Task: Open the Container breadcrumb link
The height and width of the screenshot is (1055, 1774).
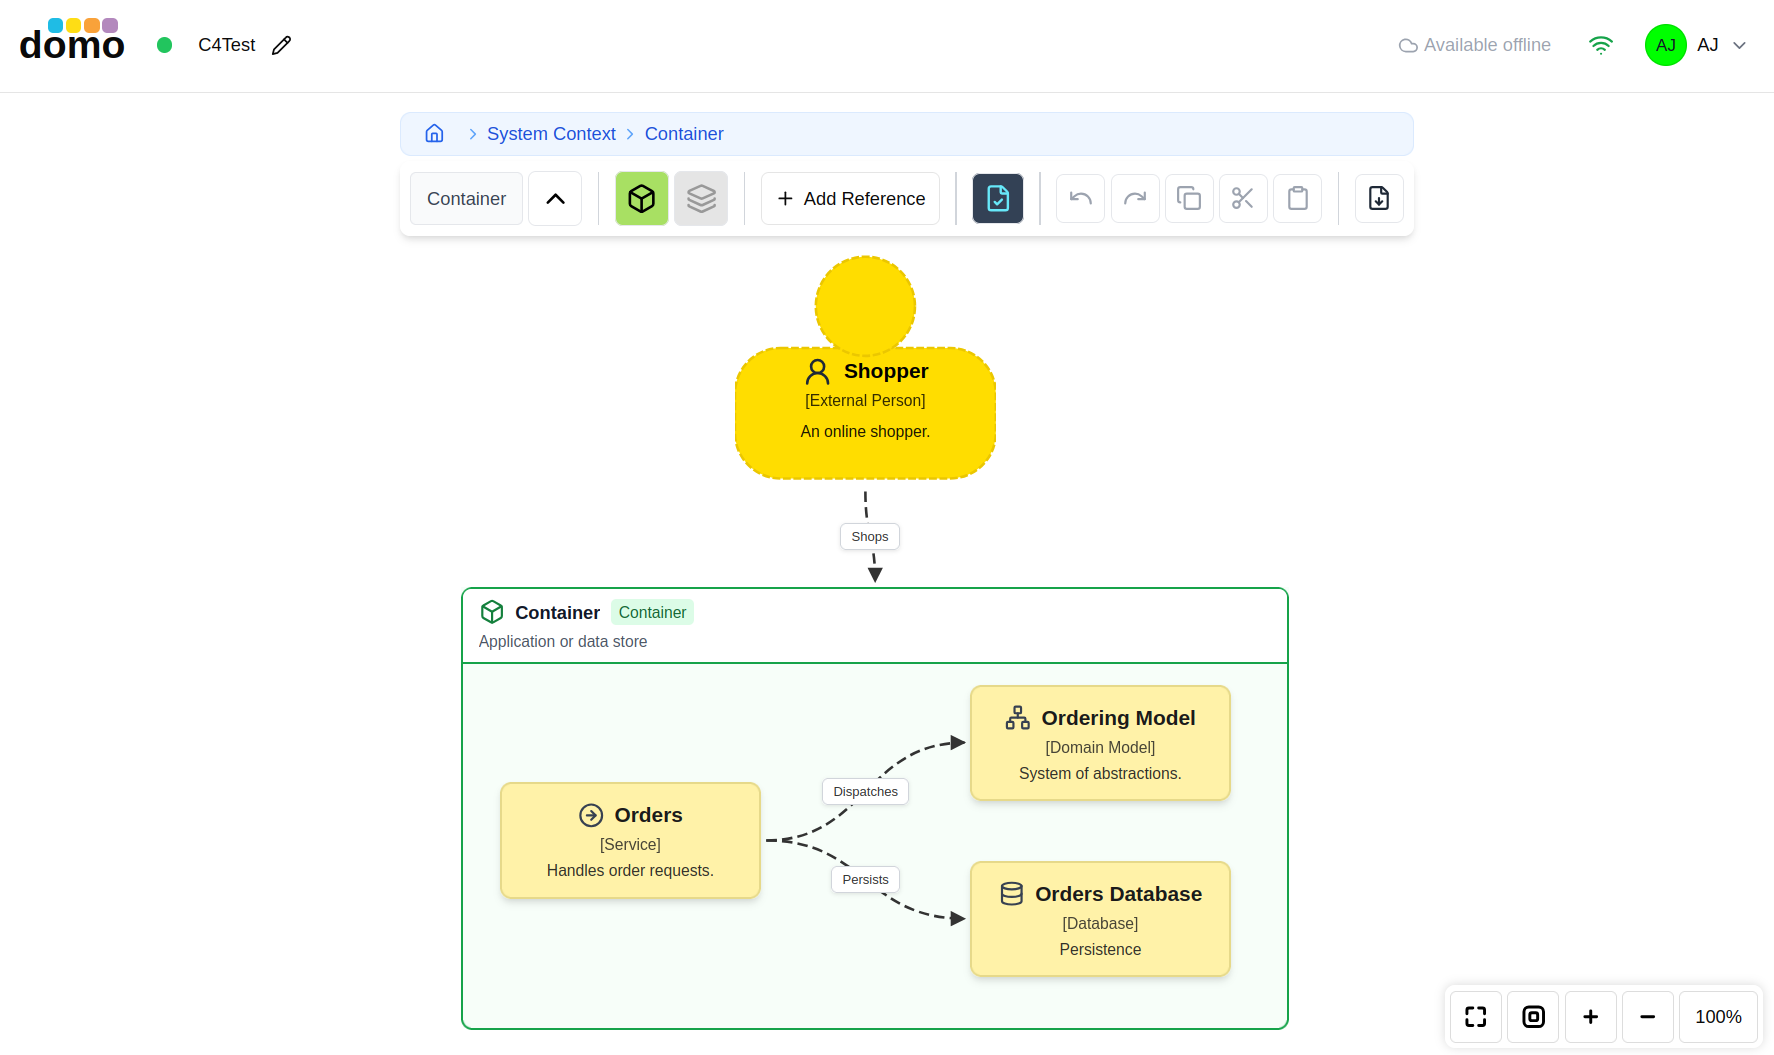Action: pyautogui.click(x=684, y=134)
